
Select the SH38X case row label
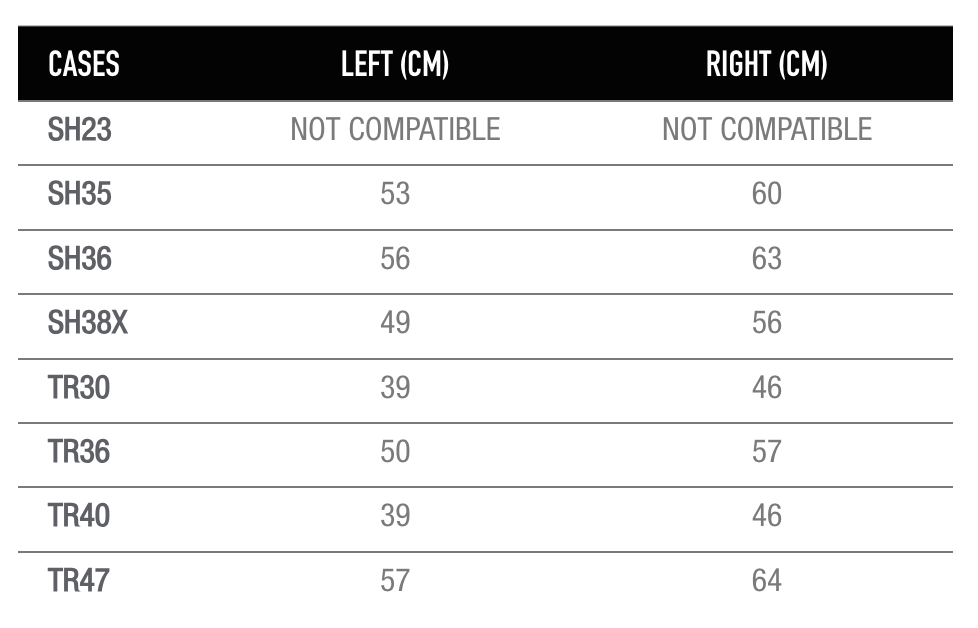click(88, 323)
